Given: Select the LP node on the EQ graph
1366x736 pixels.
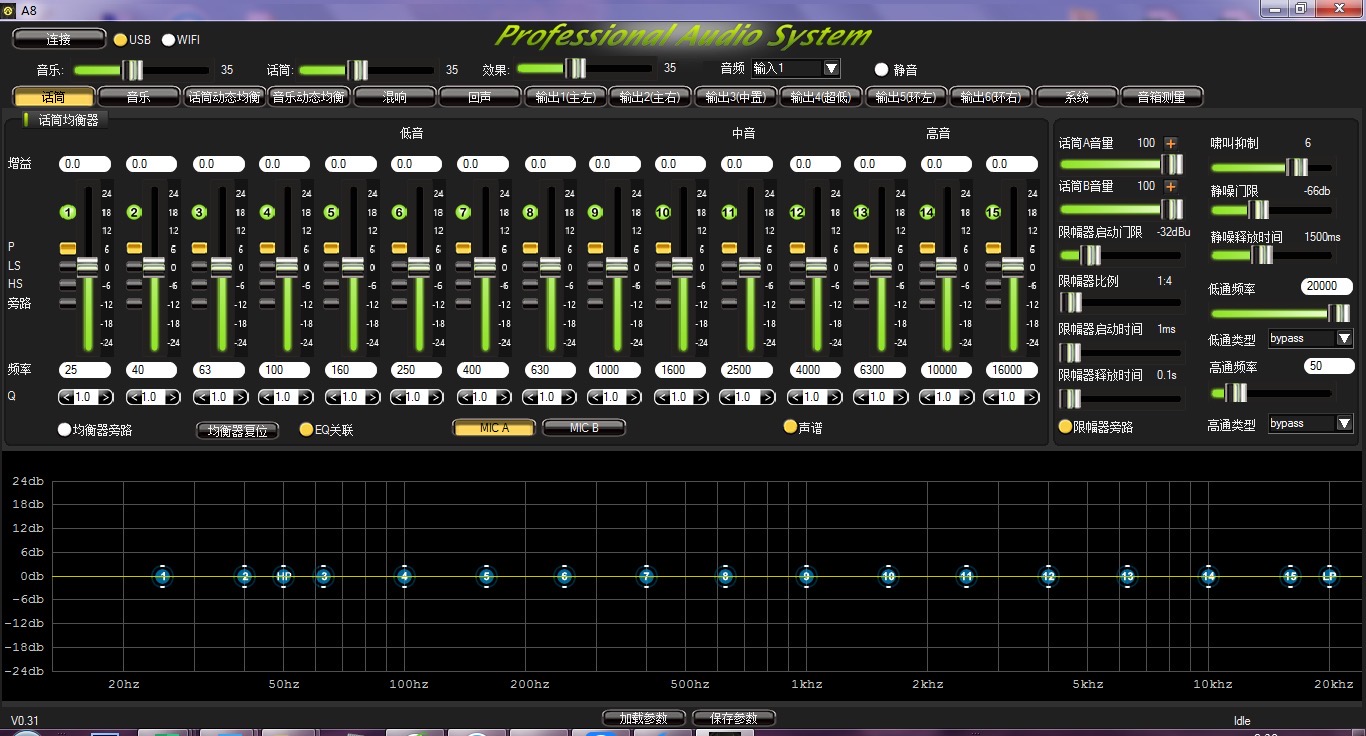Looking at the screenshot, I should tap(1329, 576).
